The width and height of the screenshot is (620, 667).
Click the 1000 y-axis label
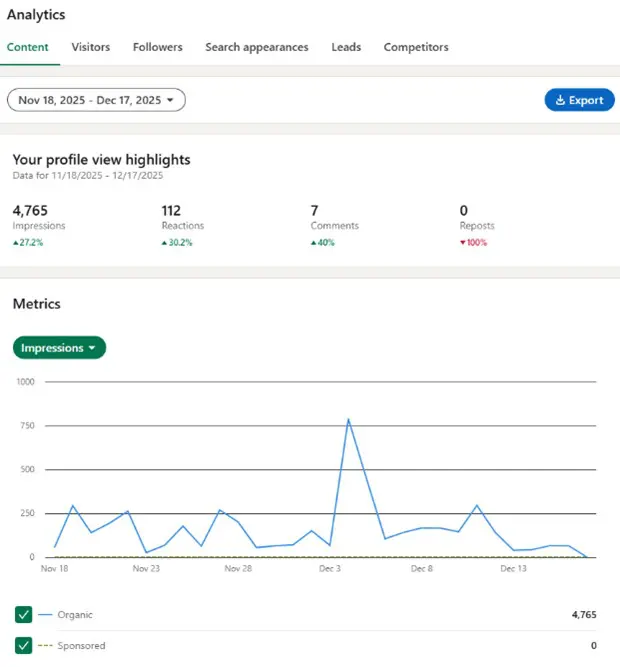click(x=25, y=382)
